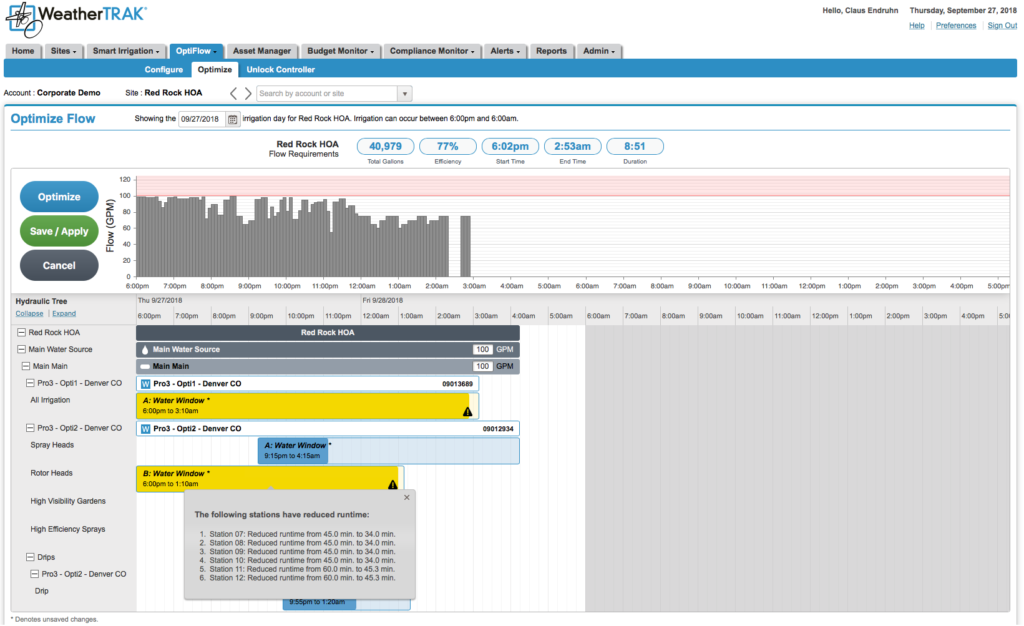Open the calendar date picker icon

[x=232, y=119]
